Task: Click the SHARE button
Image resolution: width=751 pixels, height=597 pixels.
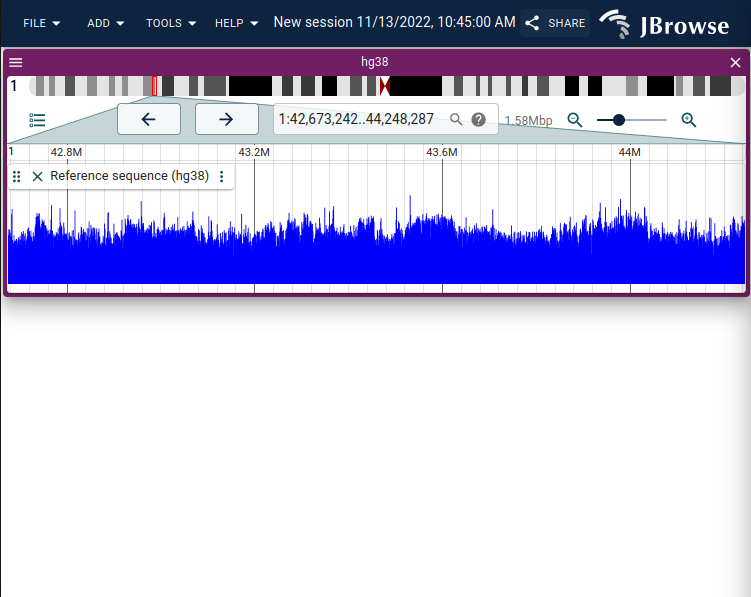Action: 555,23
